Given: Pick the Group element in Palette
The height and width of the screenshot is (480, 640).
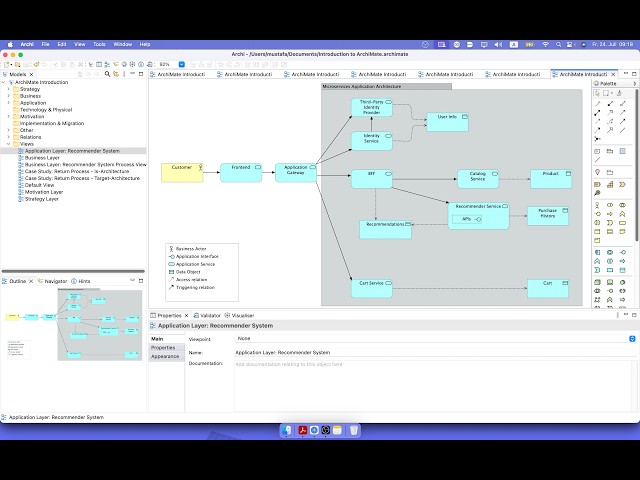Looking at the screenshot, I should (610, 151).
